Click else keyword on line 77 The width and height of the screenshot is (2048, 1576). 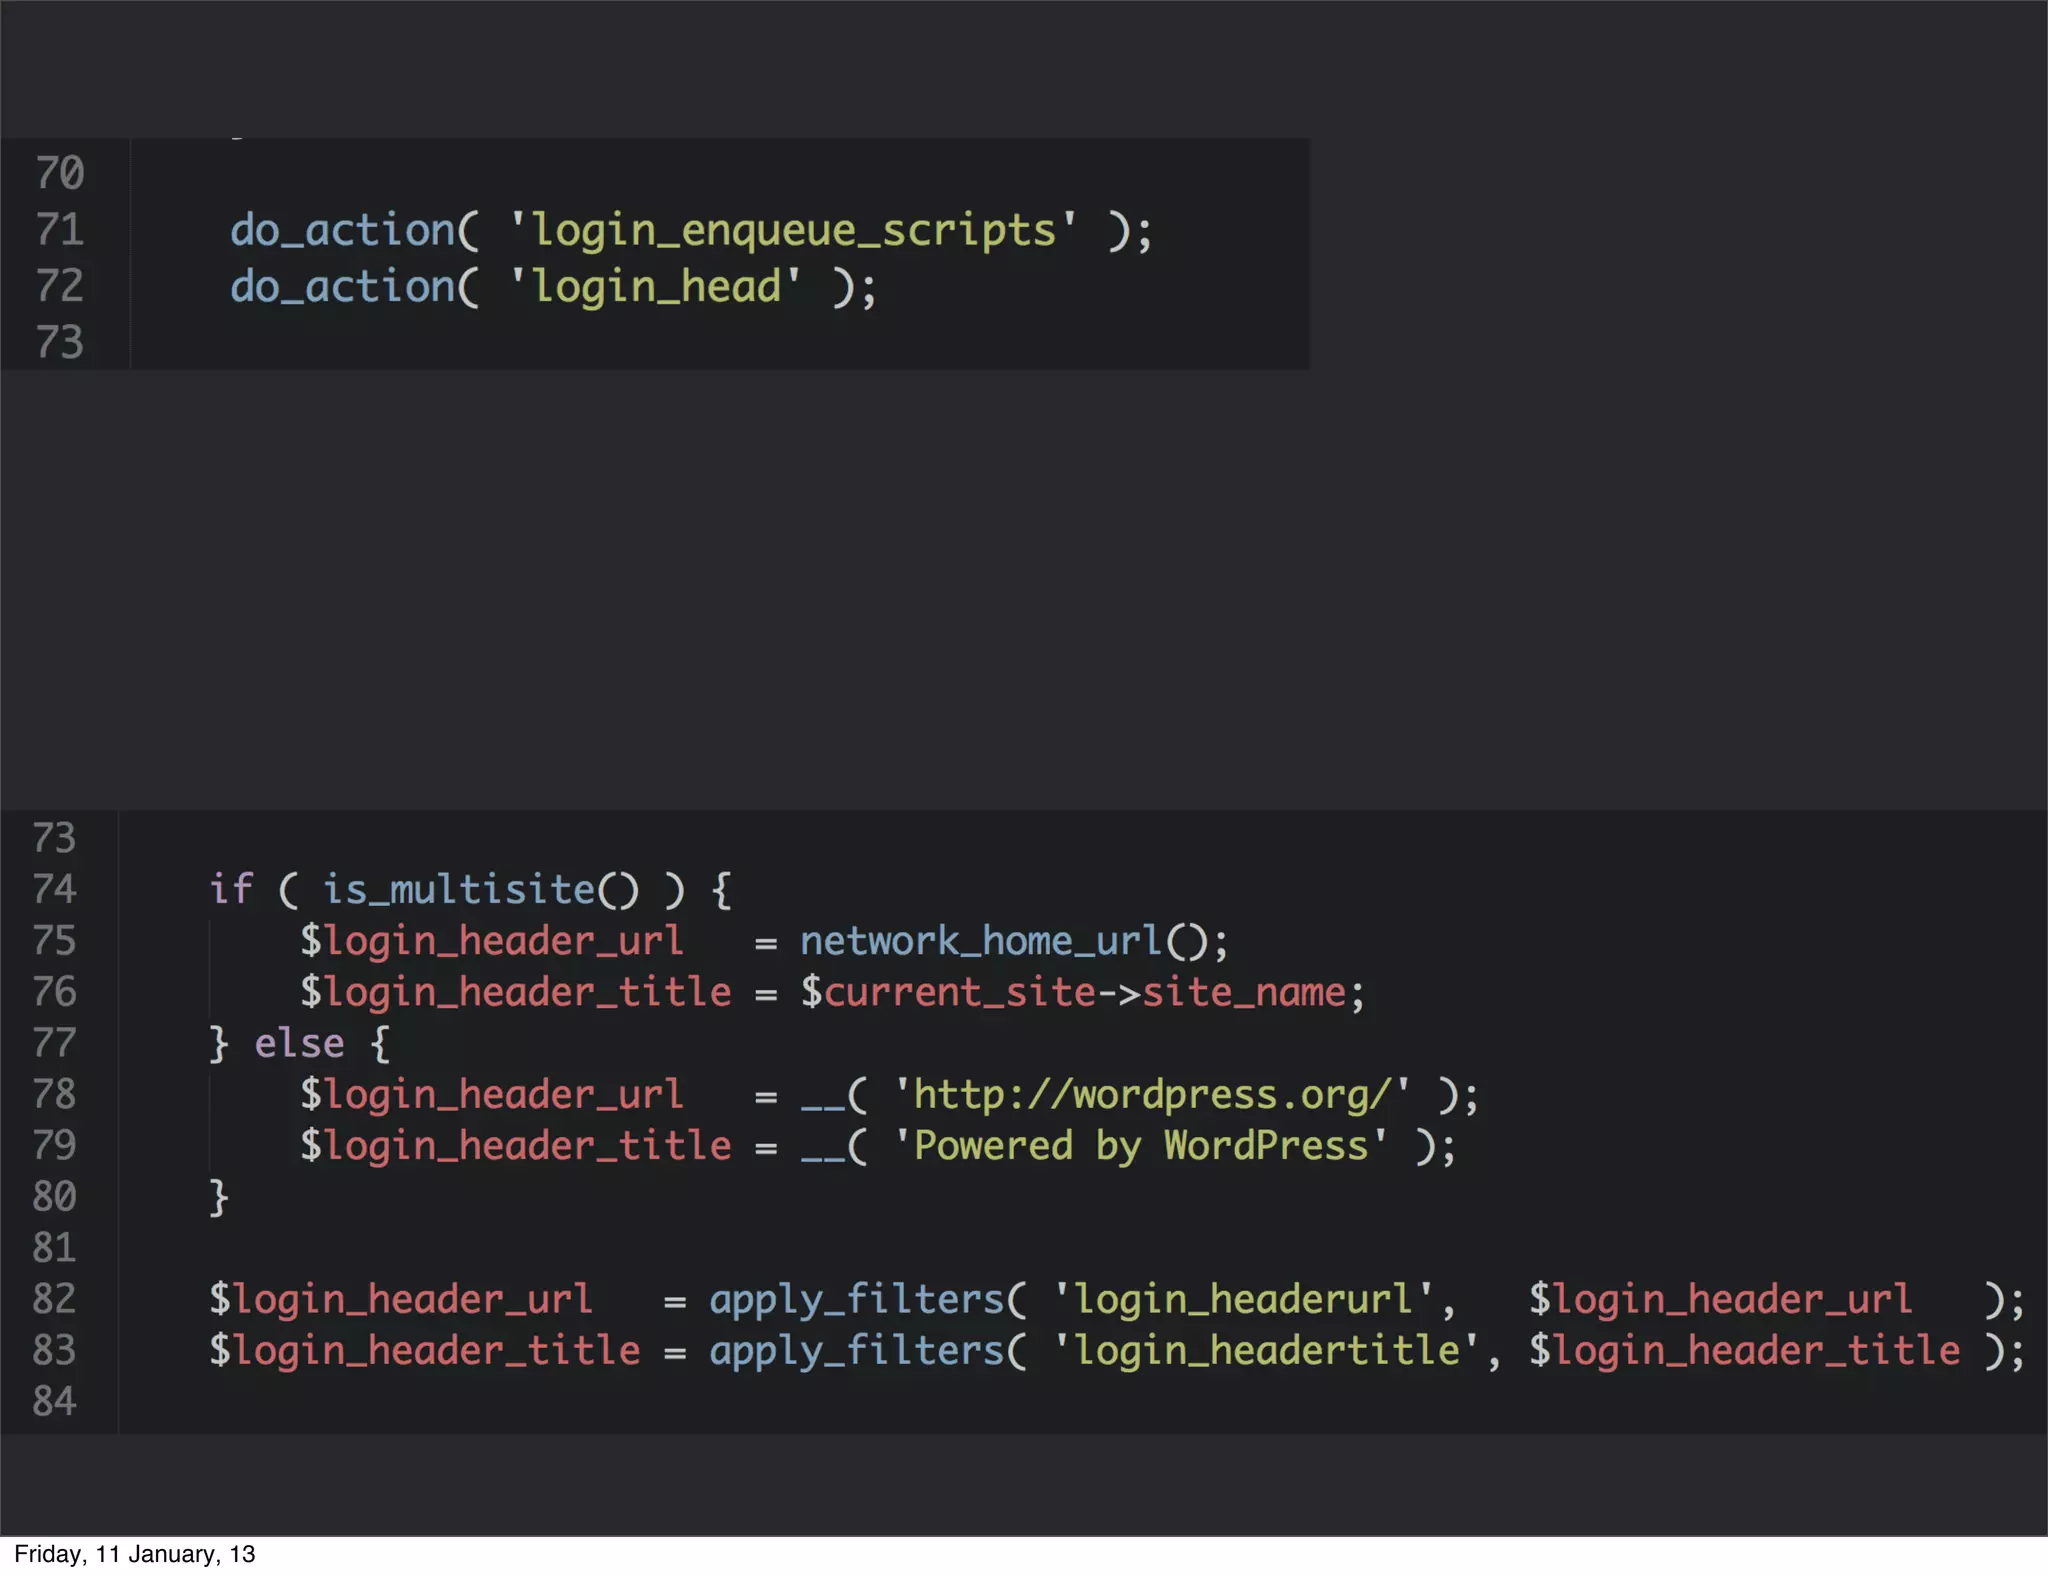(x=299, y=1044)
